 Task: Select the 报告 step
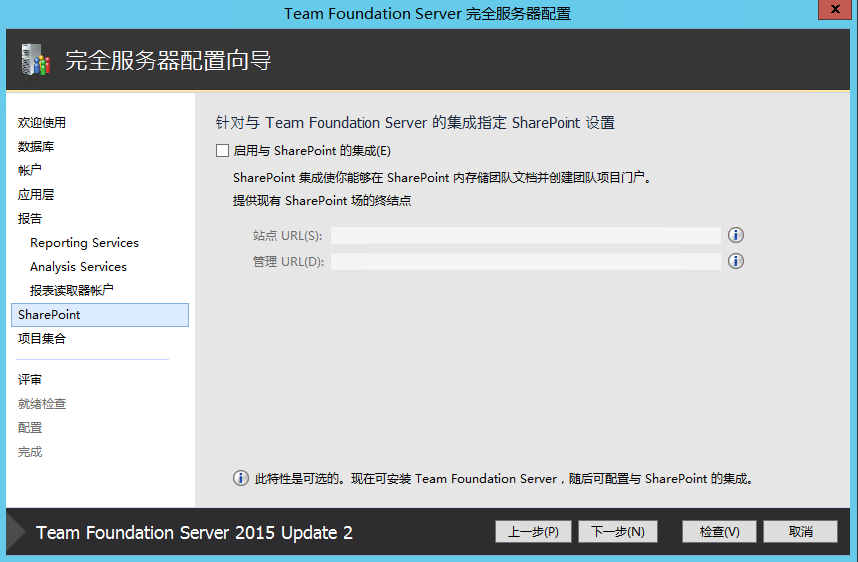pyautogui.click(x=30, y=218)
